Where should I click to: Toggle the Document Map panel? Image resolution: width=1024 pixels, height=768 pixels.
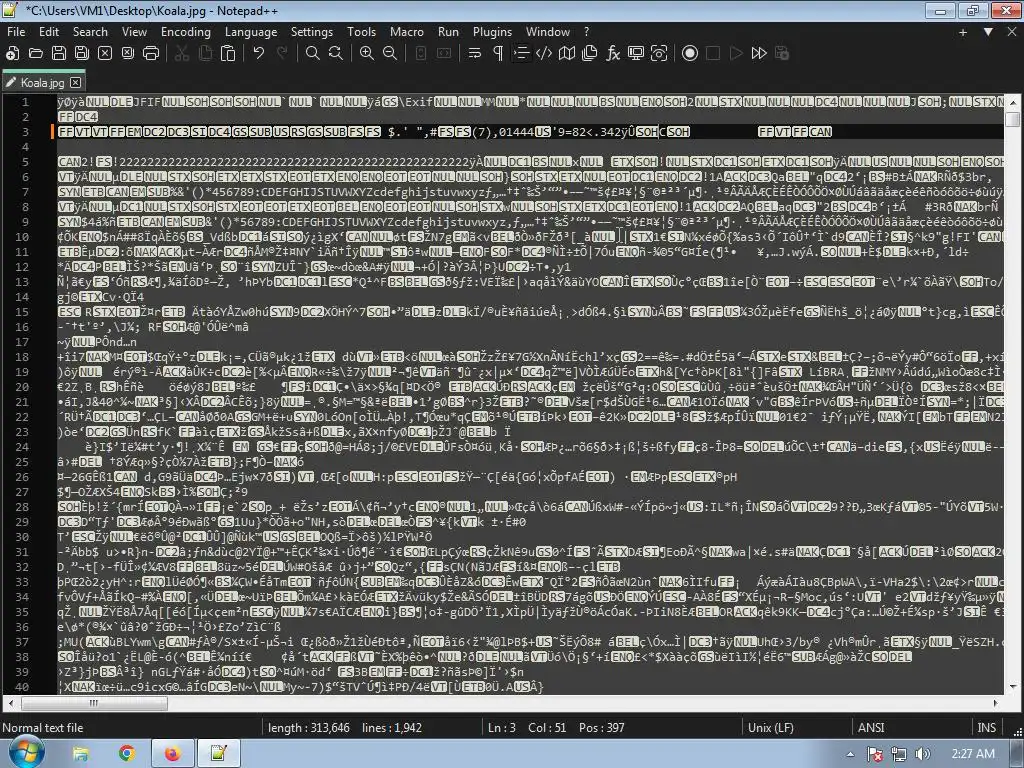pyautogui.click(x=567, y=54)
